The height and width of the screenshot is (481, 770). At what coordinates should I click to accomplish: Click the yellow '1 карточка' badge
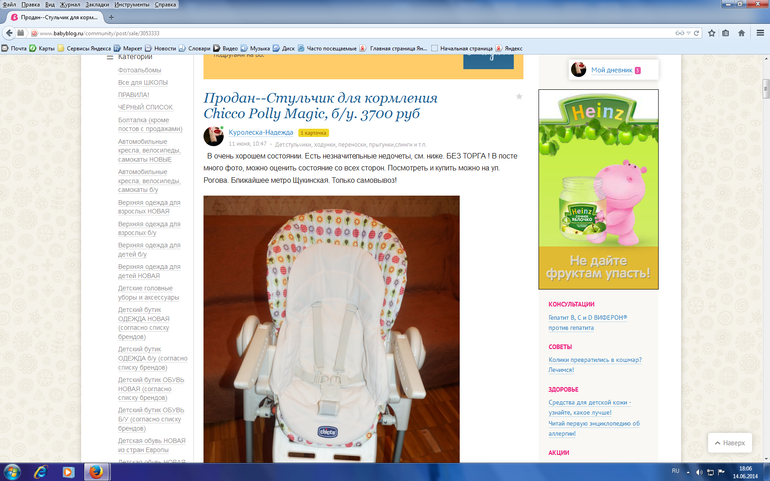pyautogui.click(x=313, y=133)
